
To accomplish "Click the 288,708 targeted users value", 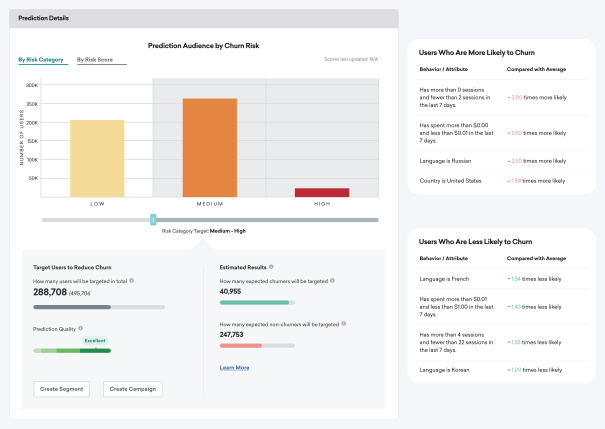I will click(x=50, y=292).
